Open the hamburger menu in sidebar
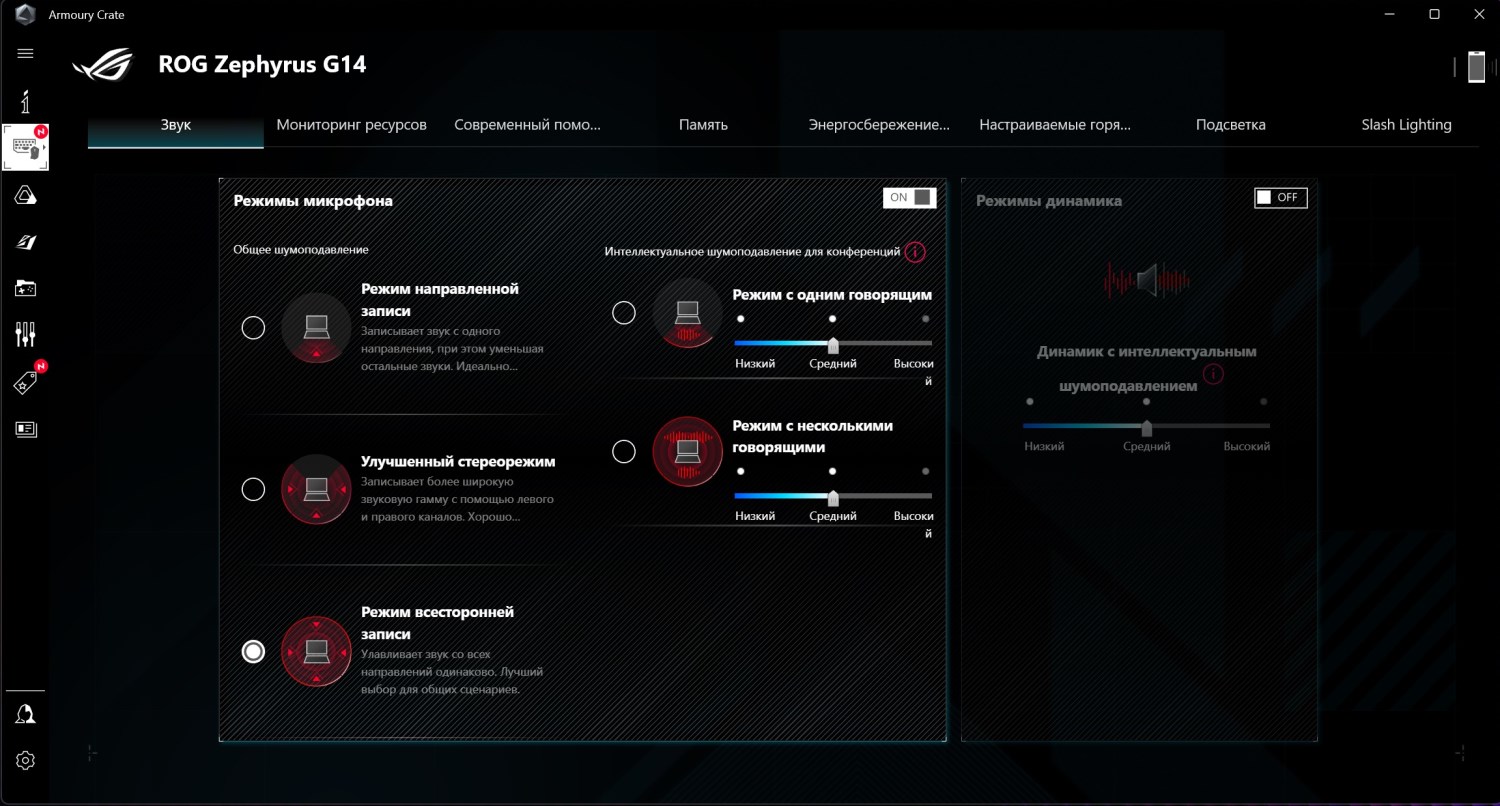 (x=26, y=53)
